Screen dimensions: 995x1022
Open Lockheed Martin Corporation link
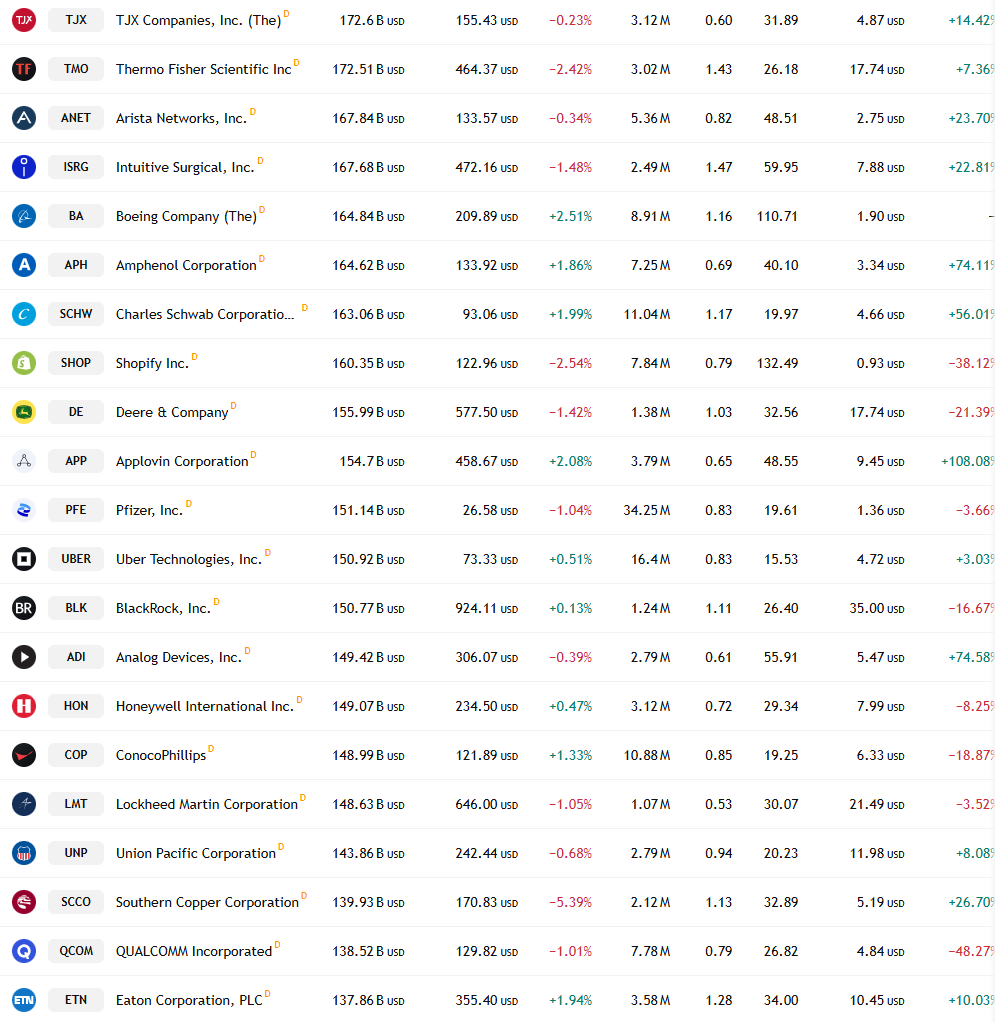coord(207,804)
